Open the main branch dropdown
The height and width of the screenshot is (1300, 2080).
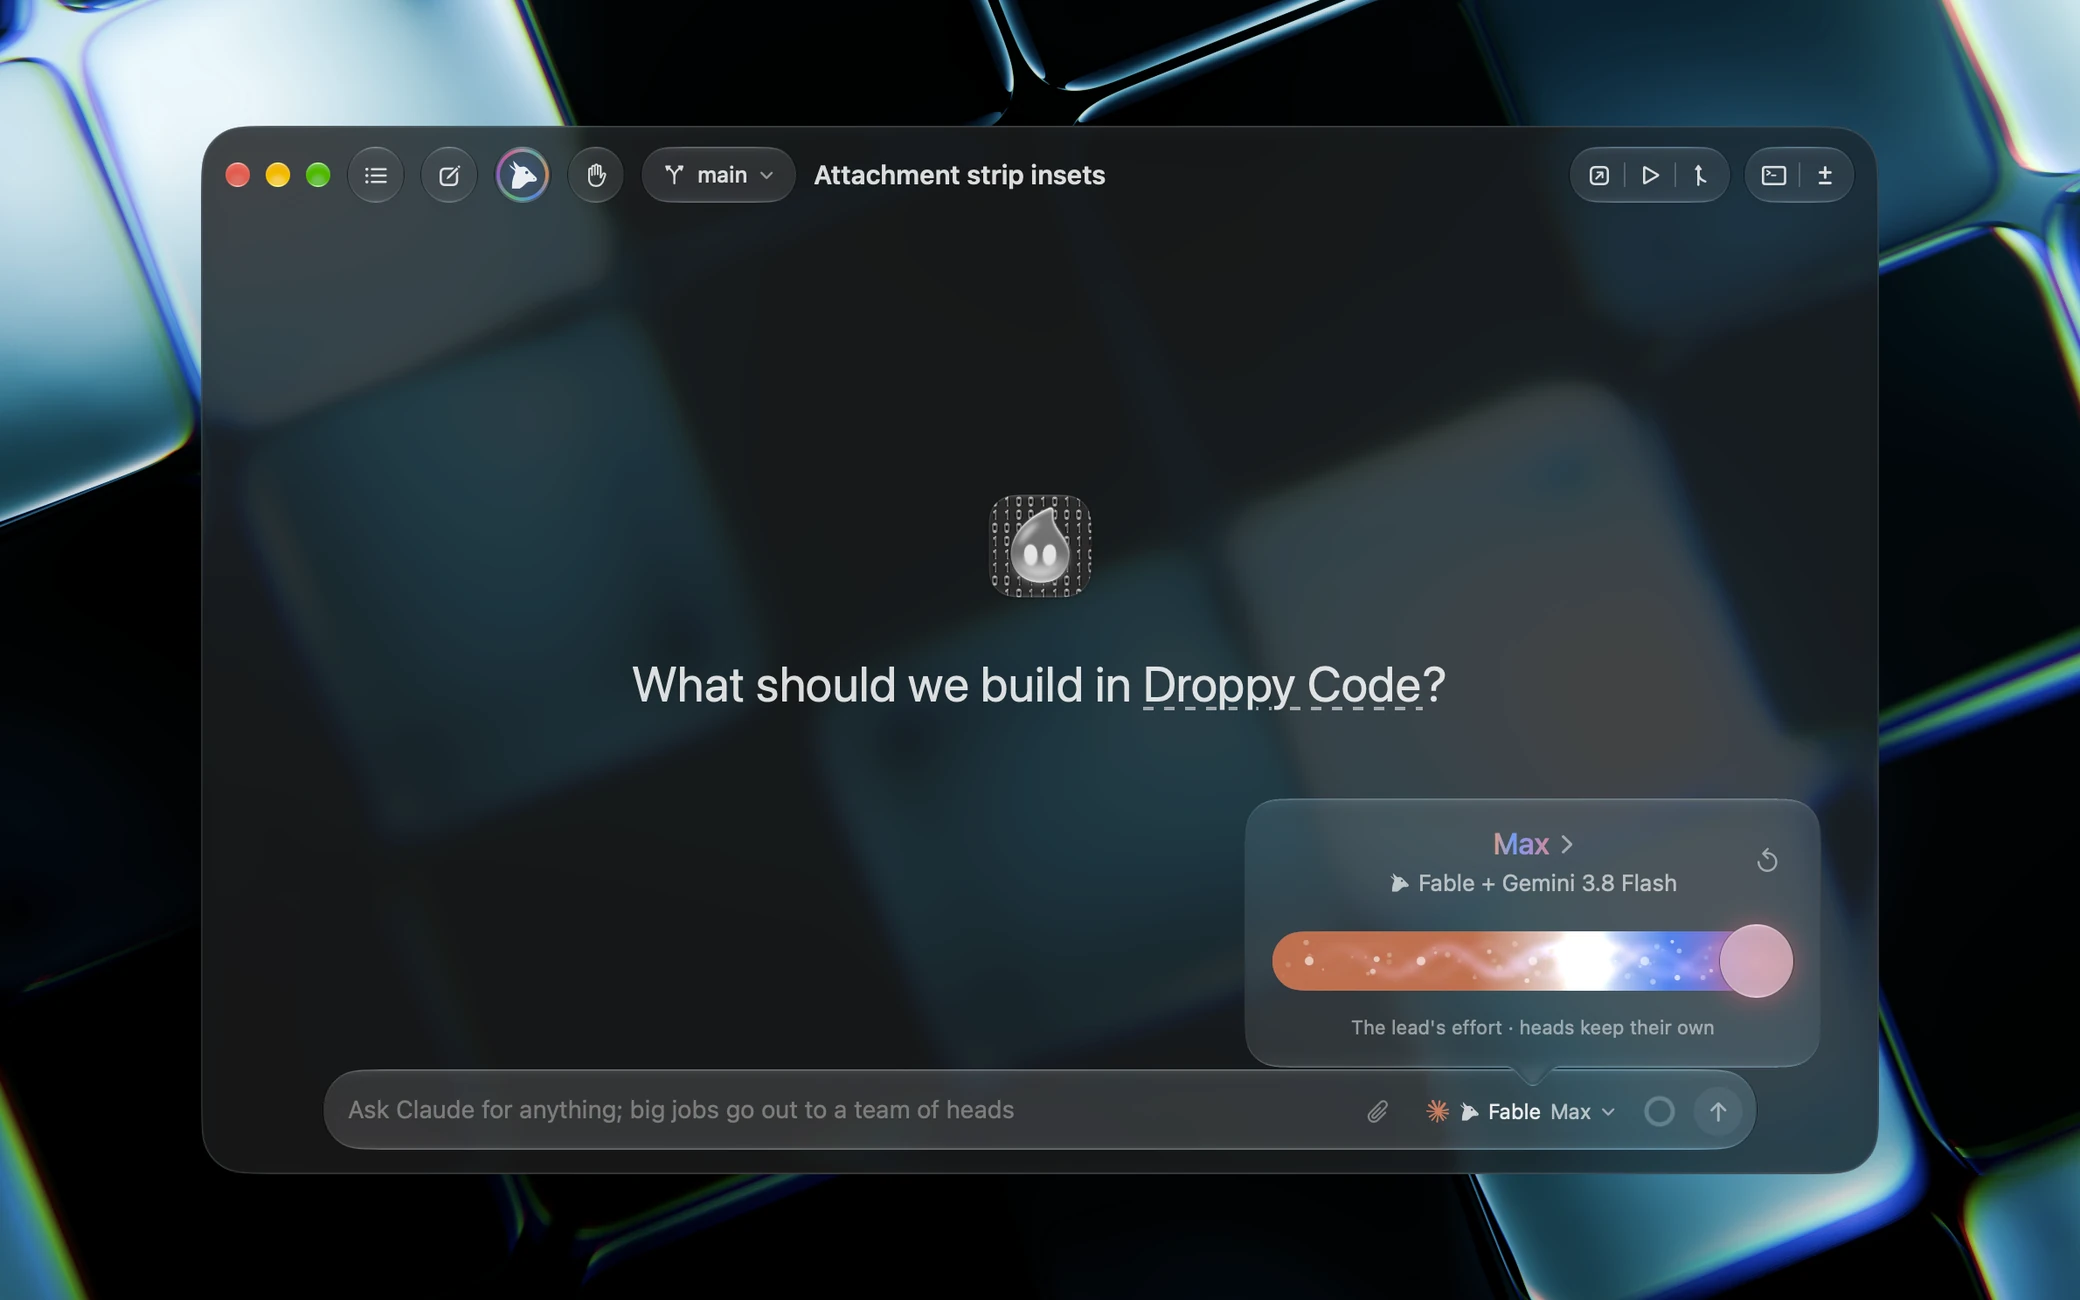pyautogui.click(x=718, y=175)
